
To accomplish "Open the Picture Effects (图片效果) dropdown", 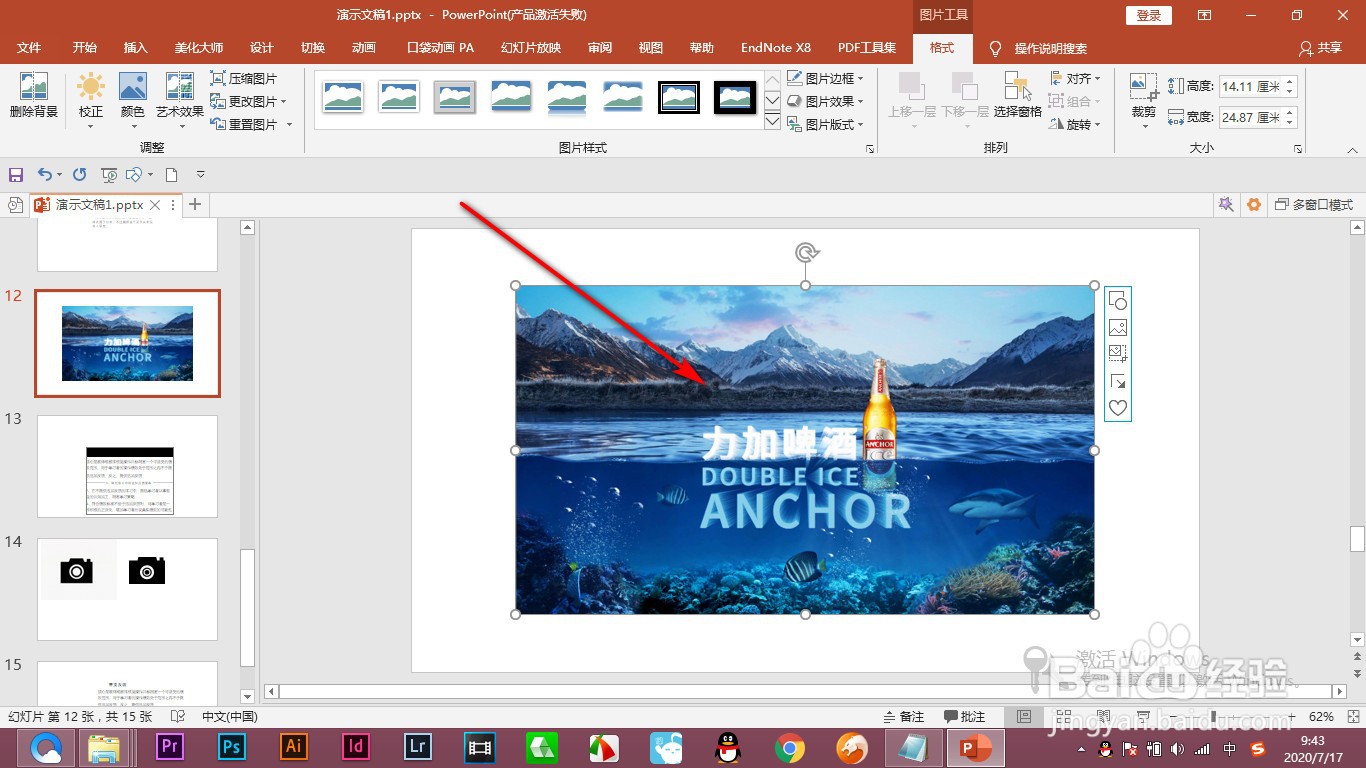I will [825, 101].
